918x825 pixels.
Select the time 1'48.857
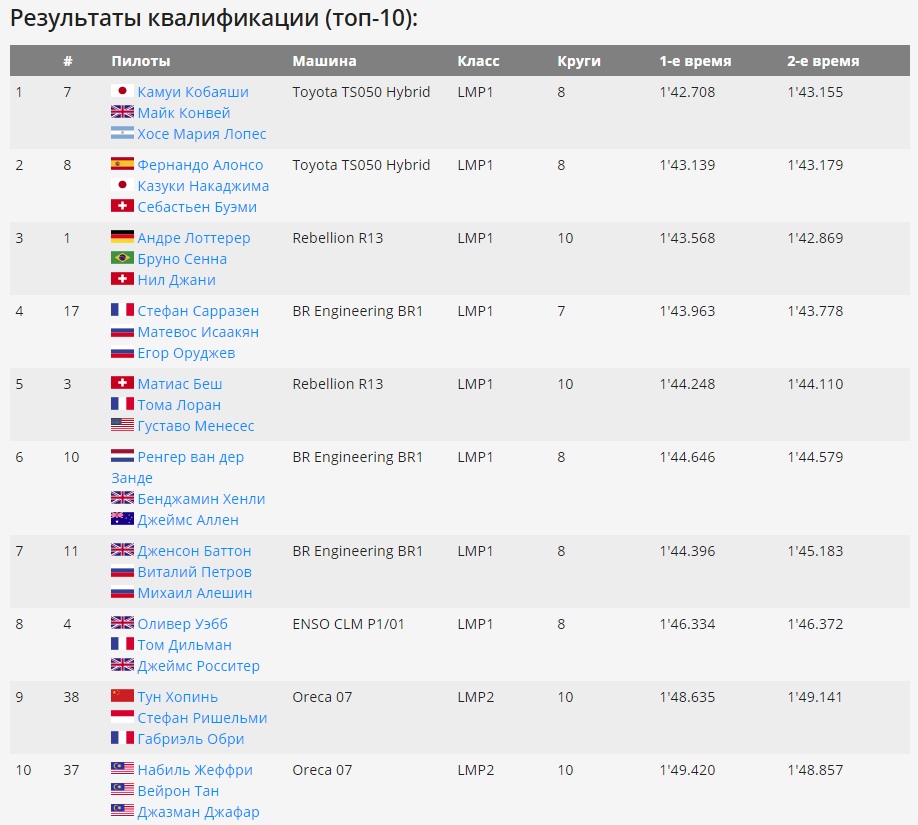click(x=815, y=770)
